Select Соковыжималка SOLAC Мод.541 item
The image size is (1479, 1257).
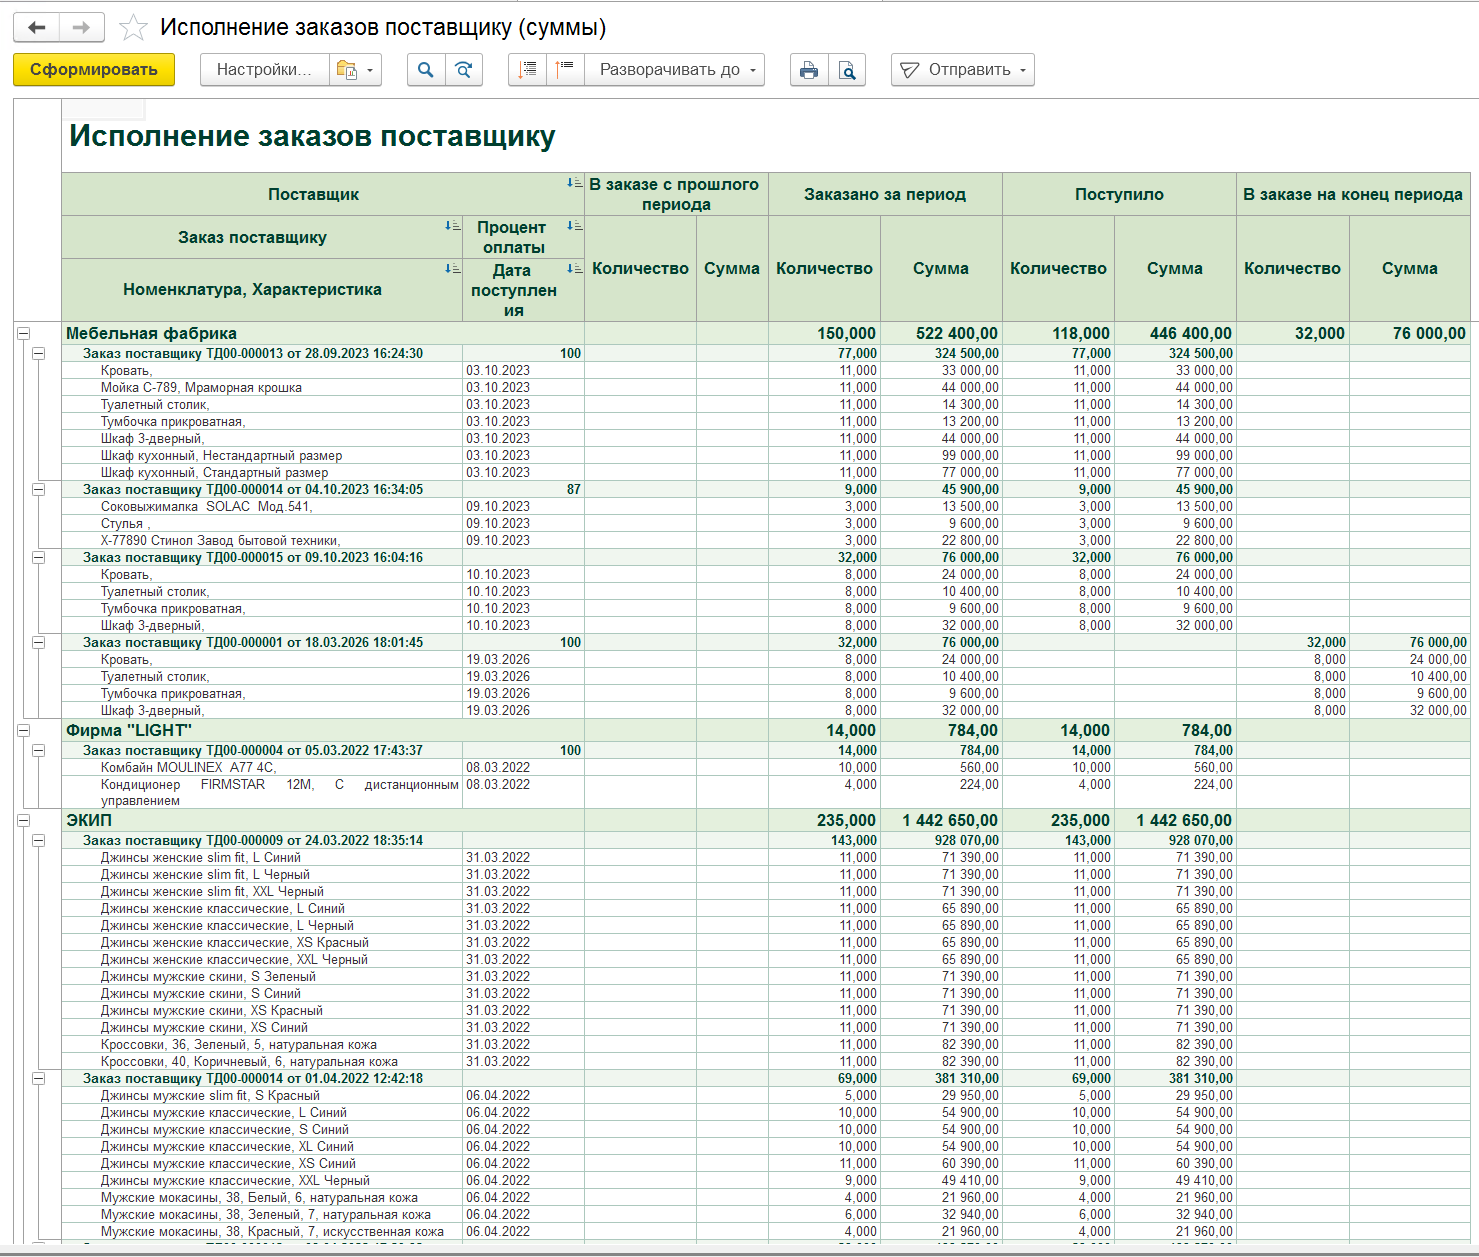[x=207, y=507]
